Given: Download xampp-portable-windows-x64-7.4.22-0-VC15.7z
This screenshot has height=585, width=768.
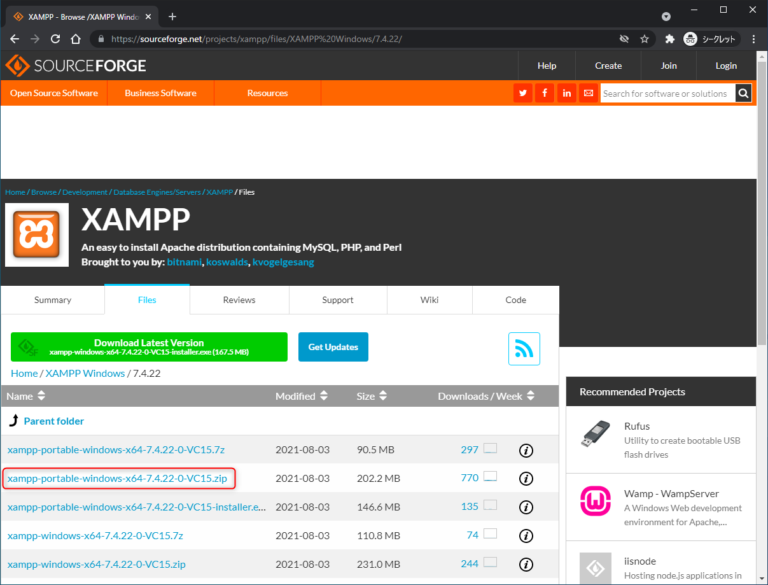Looking at the screenshot, I should click(116, 450).
